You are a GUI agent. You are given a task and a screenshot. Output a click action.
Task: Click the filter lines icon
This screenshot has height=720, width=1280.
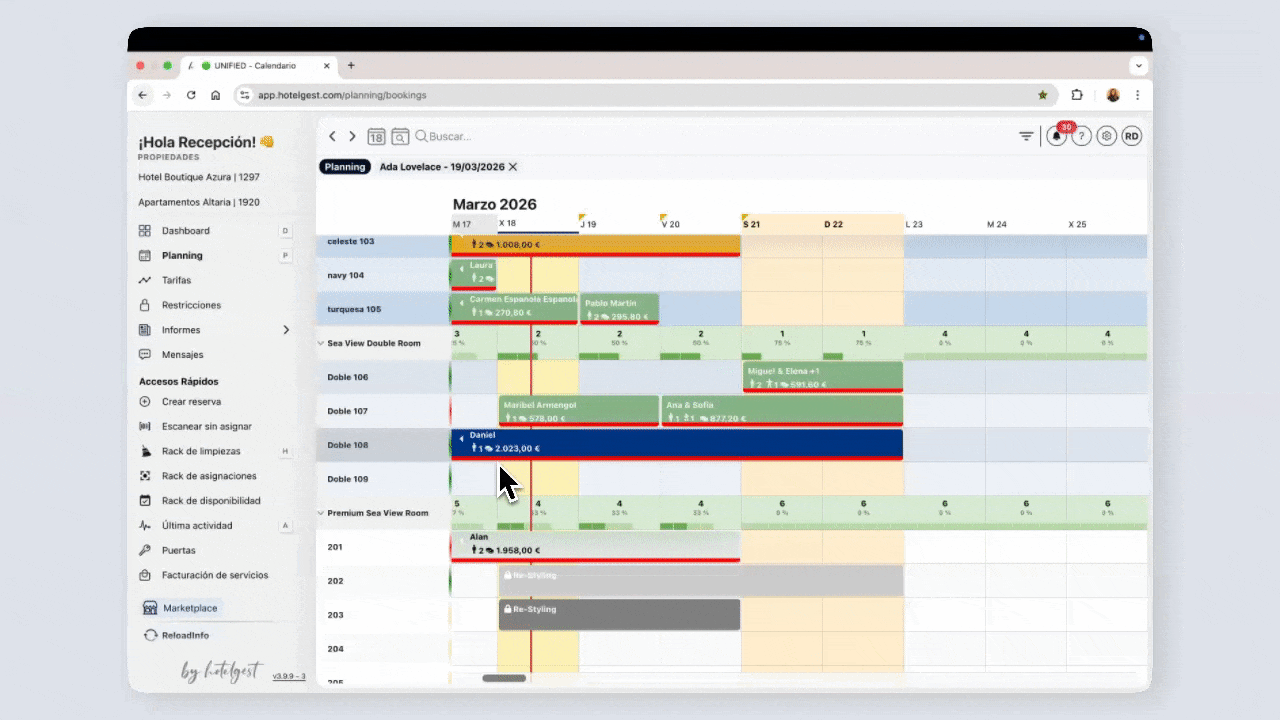click(x=1026, y=137)
